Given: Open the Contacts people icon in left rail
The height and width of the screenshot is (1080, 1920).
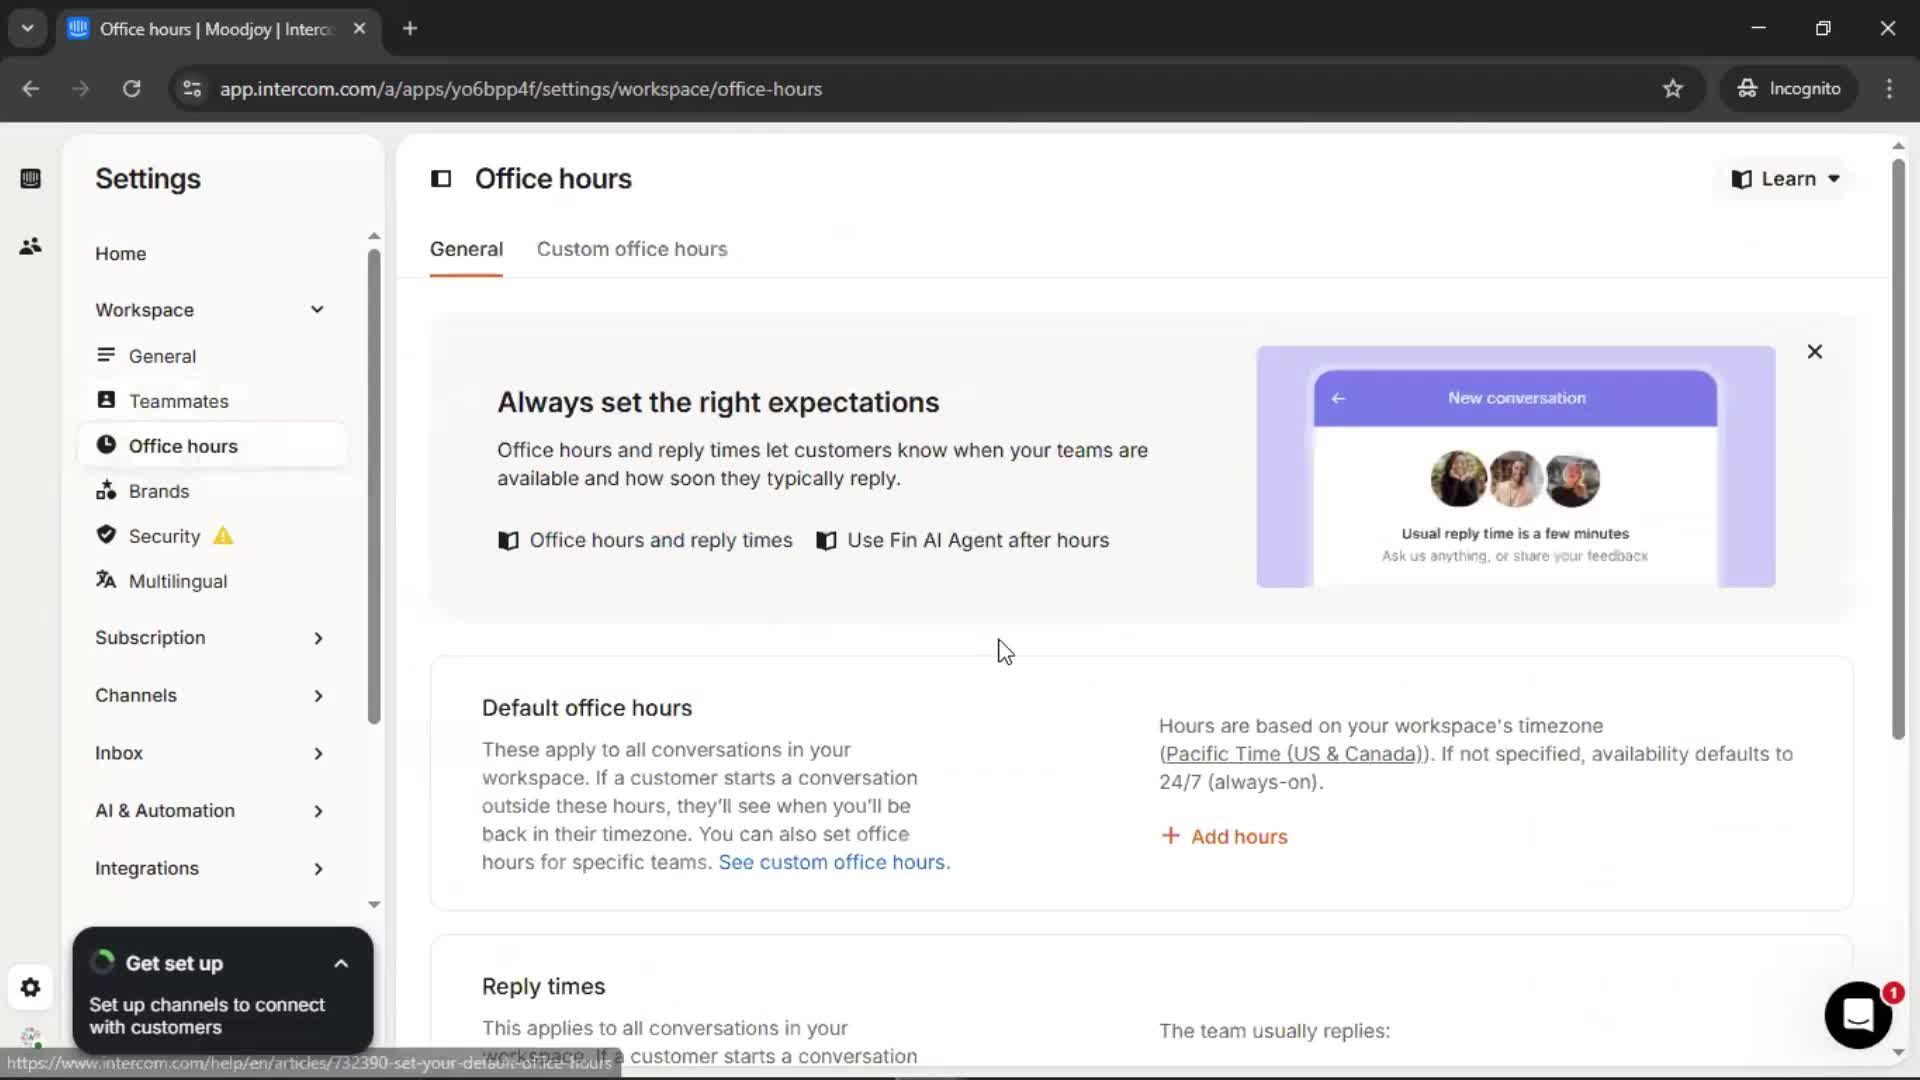Looking at the screenshot, I should click(x=30, y=246).
